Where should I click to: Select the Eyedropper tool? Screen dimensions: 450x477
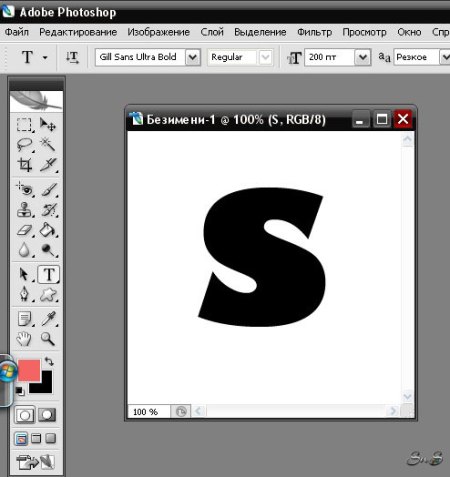[48, 319]
